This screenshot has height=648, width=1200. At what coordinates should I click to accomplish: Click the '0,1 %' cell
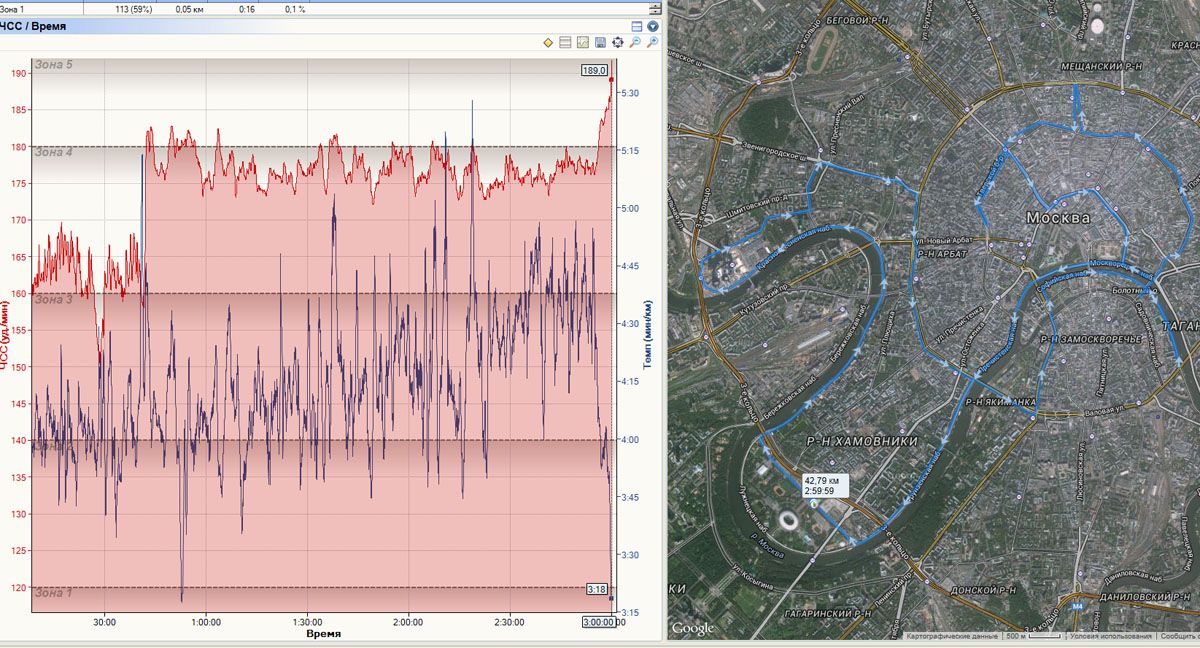tap(295, 8)
